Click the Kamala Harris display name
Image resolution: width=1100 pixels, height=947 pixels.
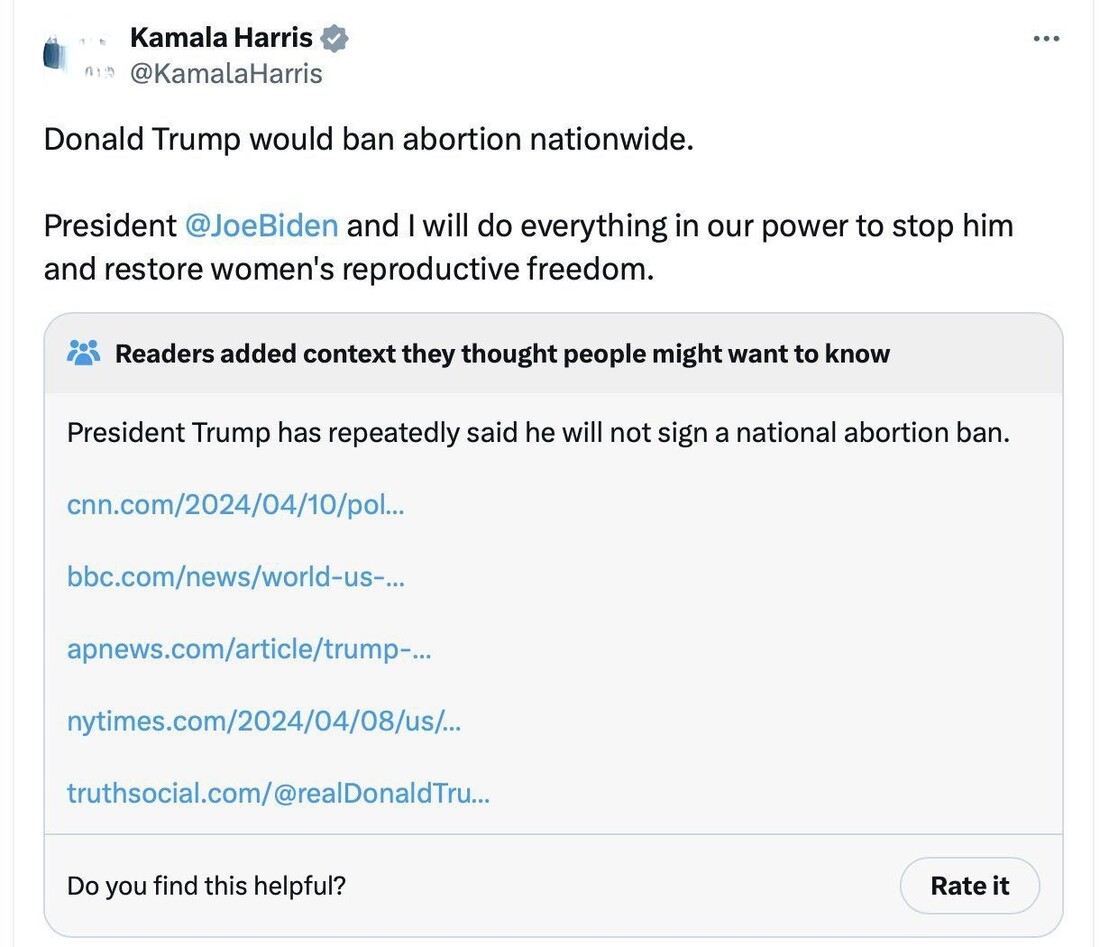[x=221, y=39]
